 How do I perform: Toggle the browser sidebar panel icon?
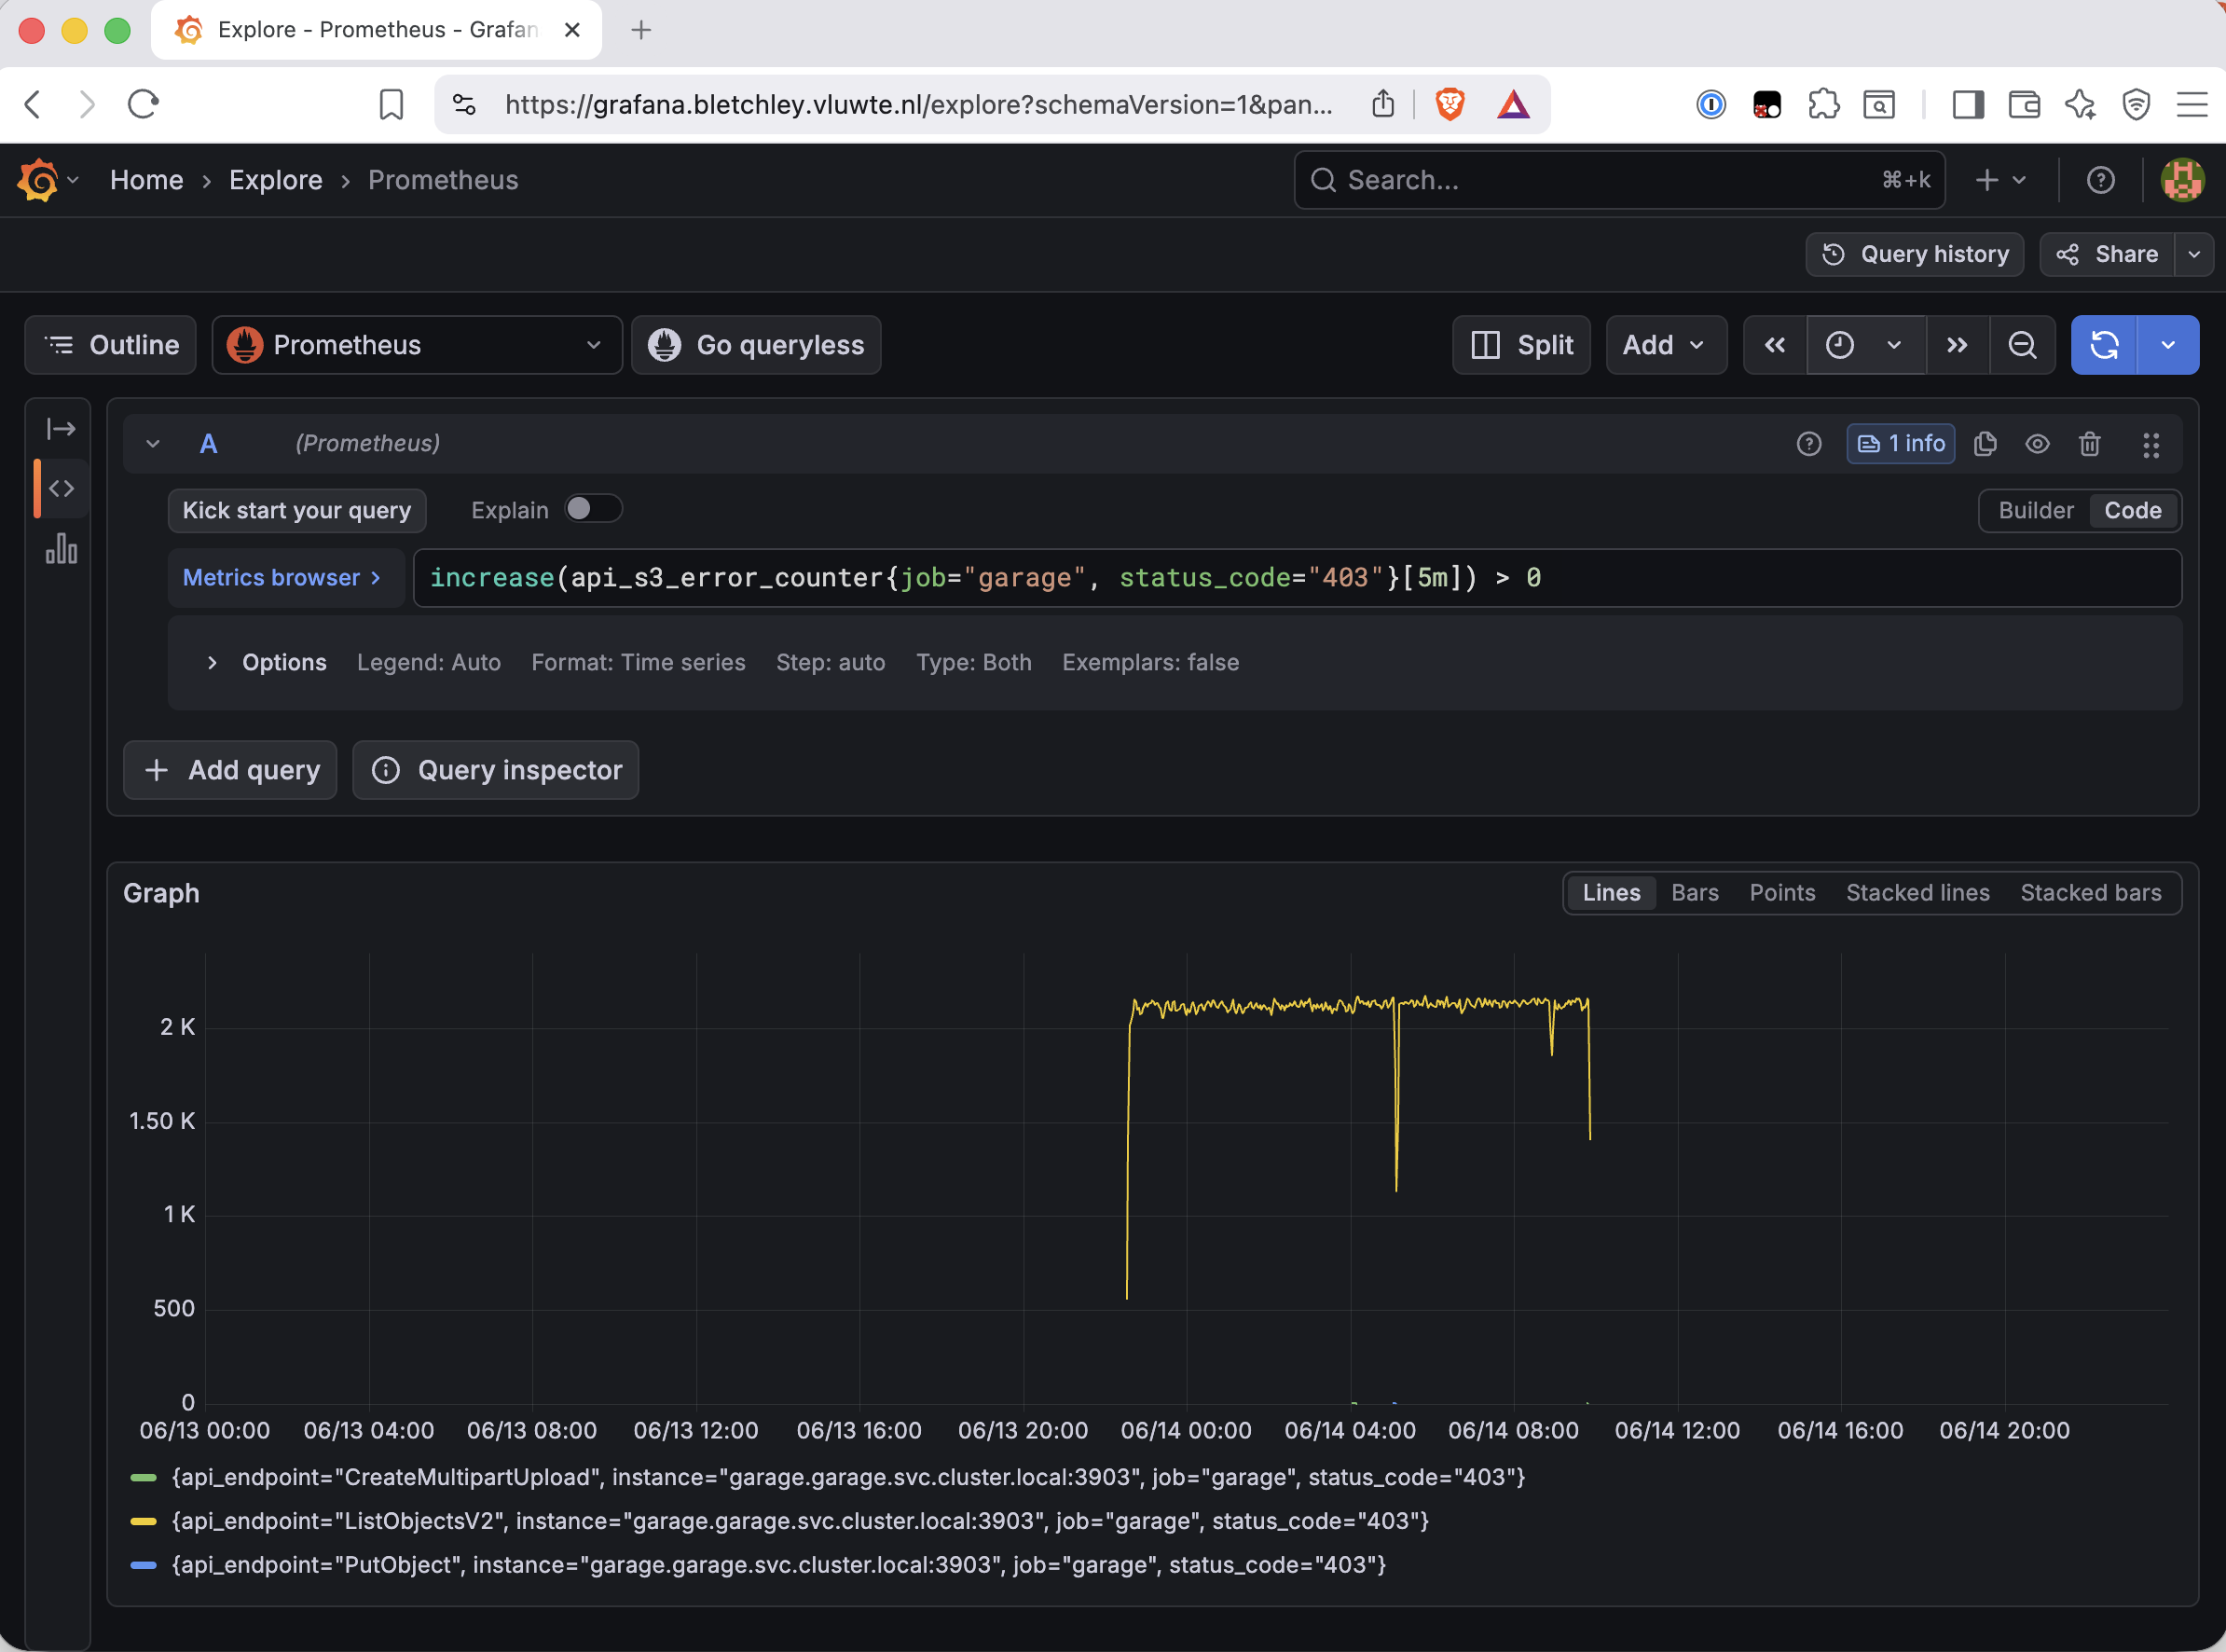(x=1968, y=104)
